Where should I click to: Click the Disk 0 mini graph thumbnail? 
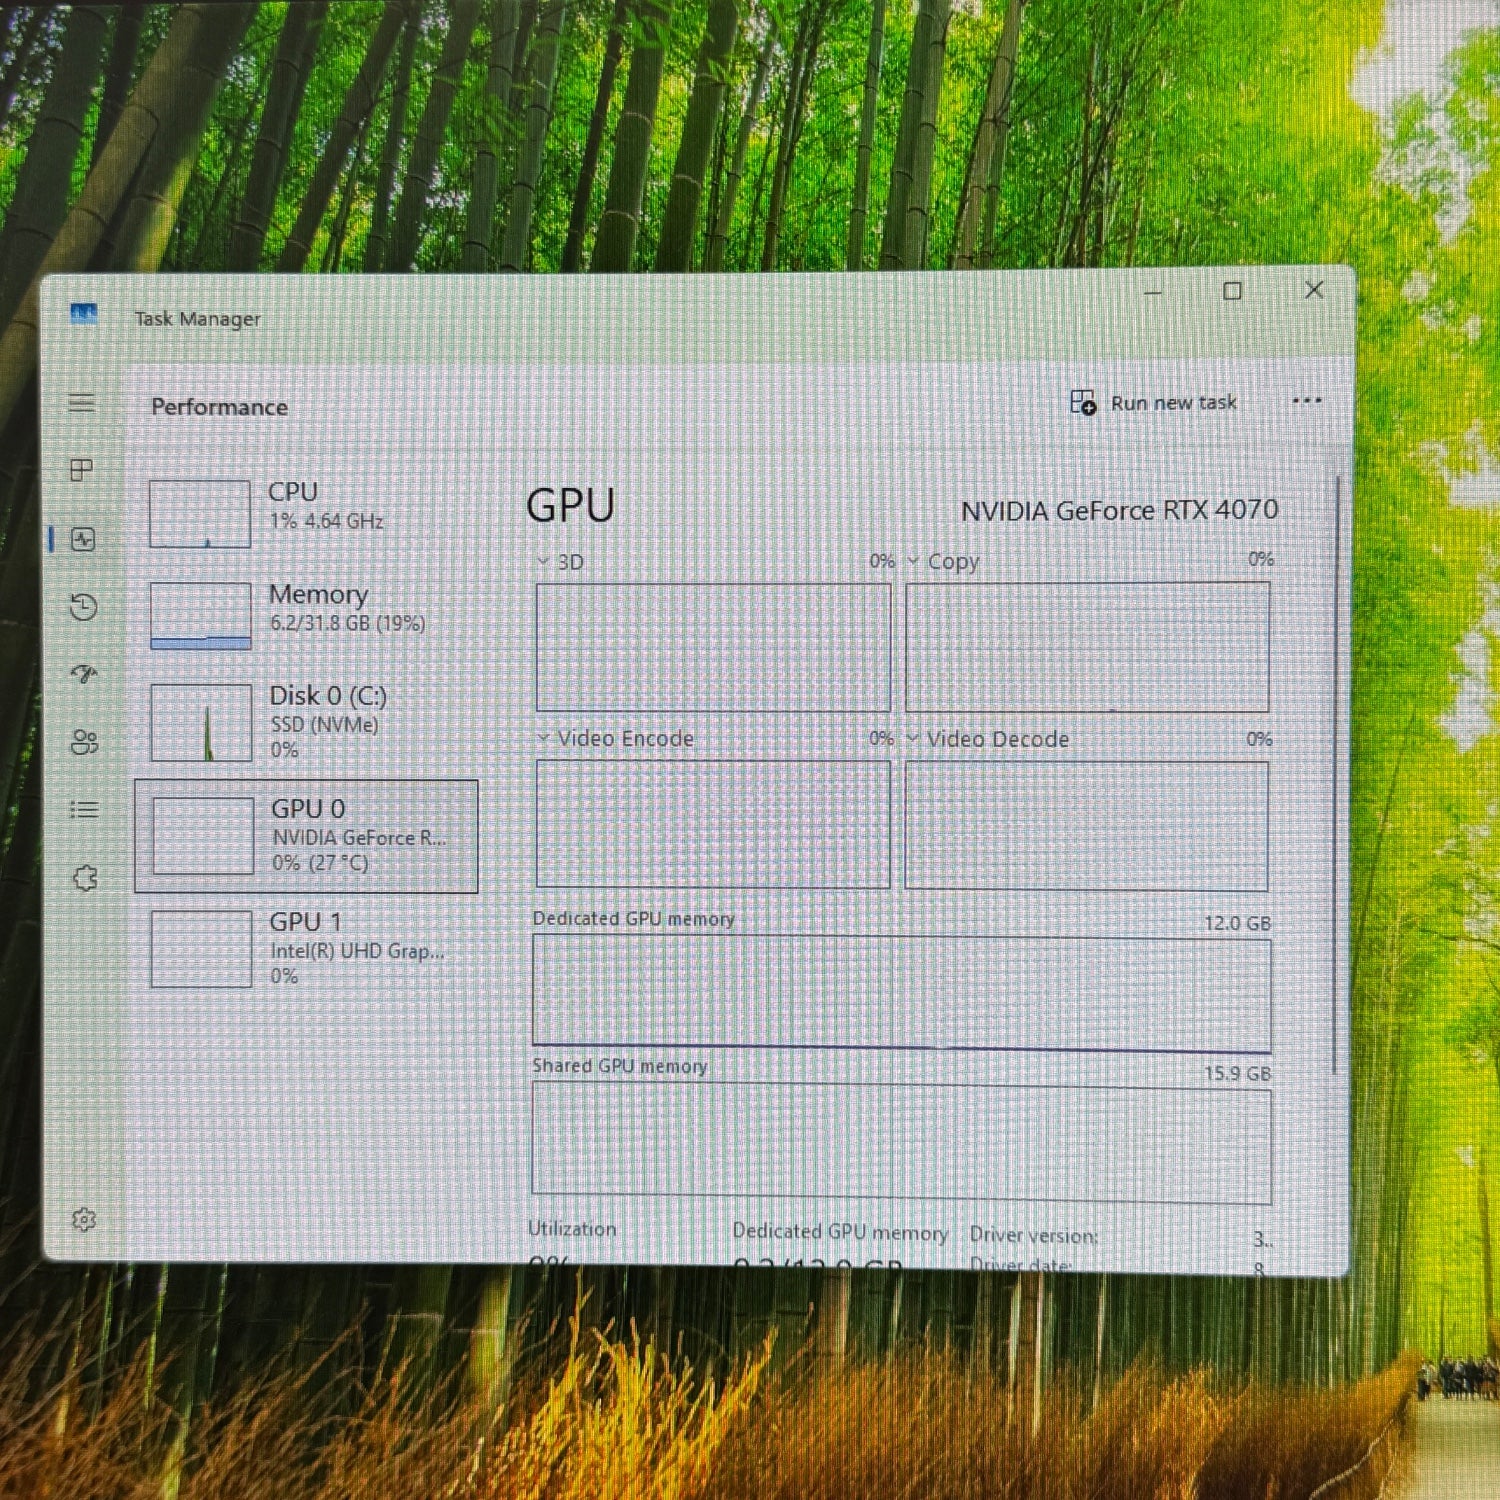point(201,722)
